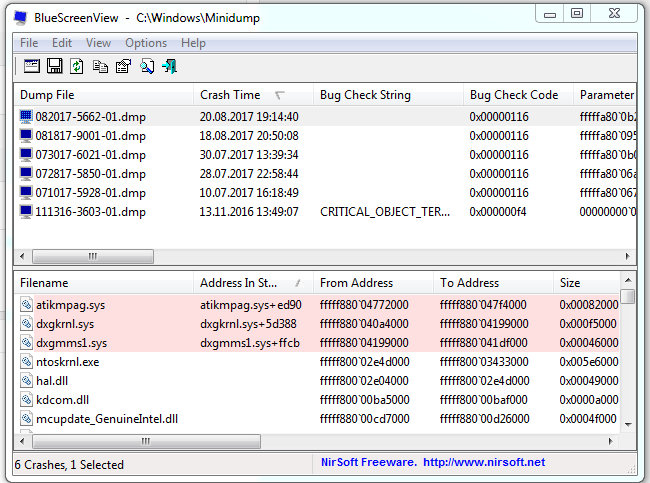Image resolution: width=650 pixels, height=483 pixels.
Task: Open the Help menu
Action: coord(193,43)
